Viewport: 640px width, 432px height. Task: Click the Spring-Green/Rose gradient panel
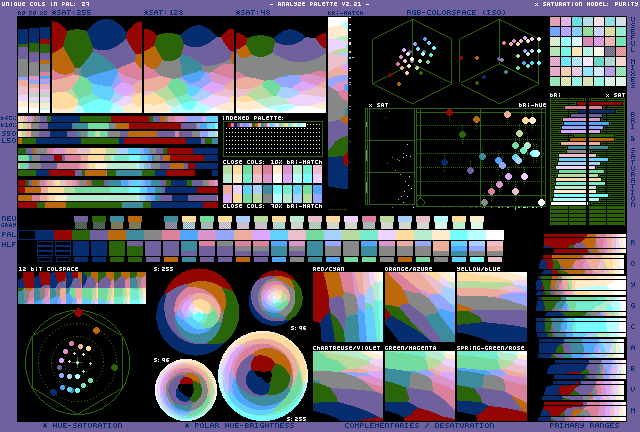point(491,383)
